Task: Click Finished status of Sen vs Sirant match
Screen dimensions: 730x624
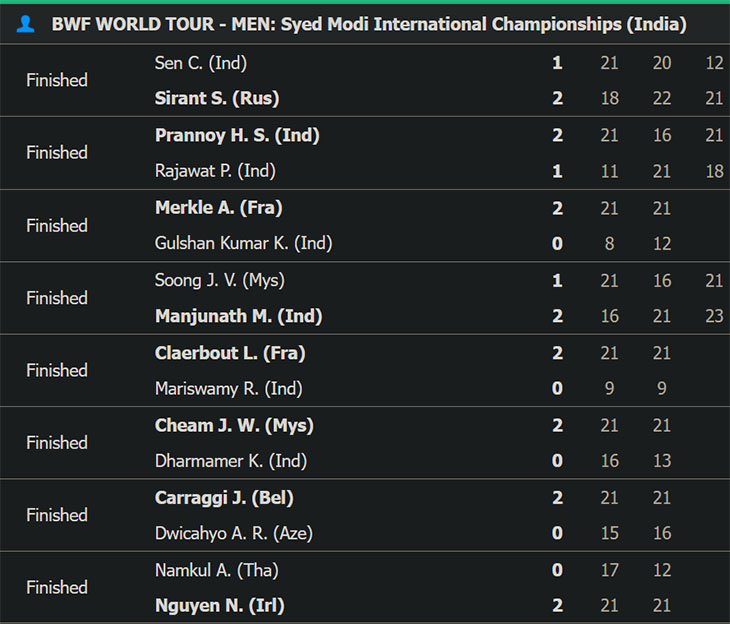Action: pyautogui.click(x=57, y=80)
